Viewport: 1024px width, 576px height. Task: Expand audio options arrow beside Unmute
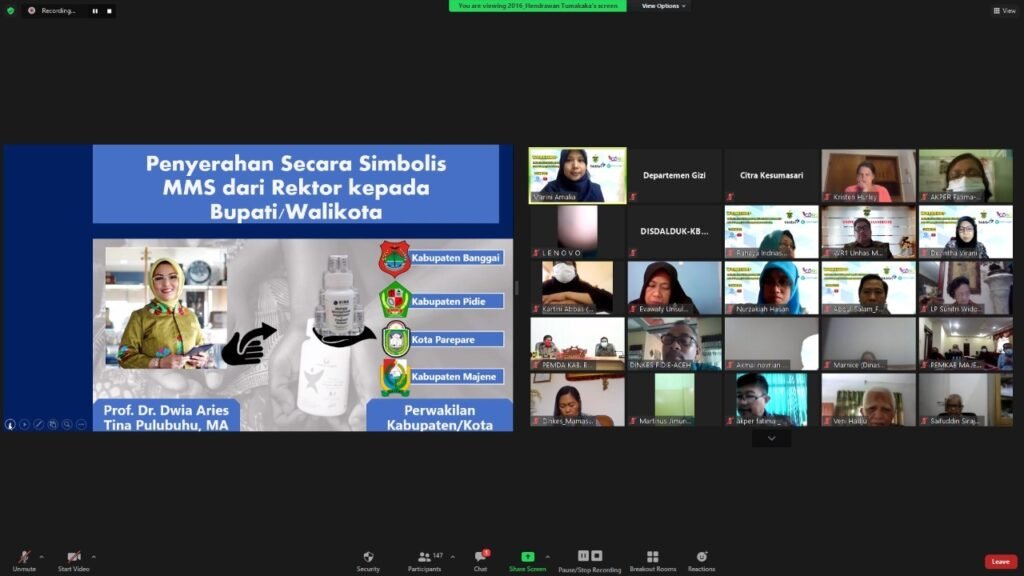coord(42,557)
